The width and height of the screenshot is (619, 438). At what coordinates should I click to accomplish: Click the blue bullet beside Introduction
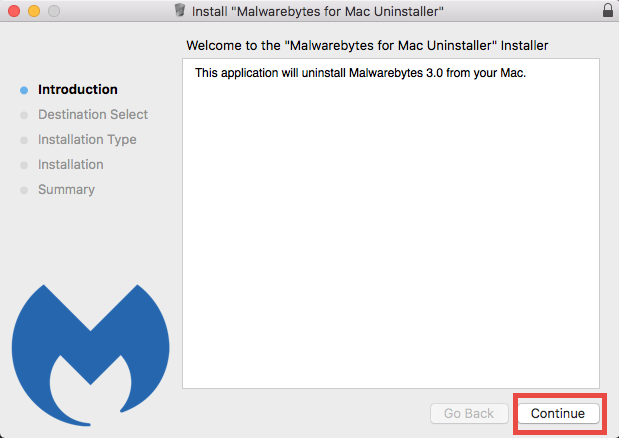point(24,90)
